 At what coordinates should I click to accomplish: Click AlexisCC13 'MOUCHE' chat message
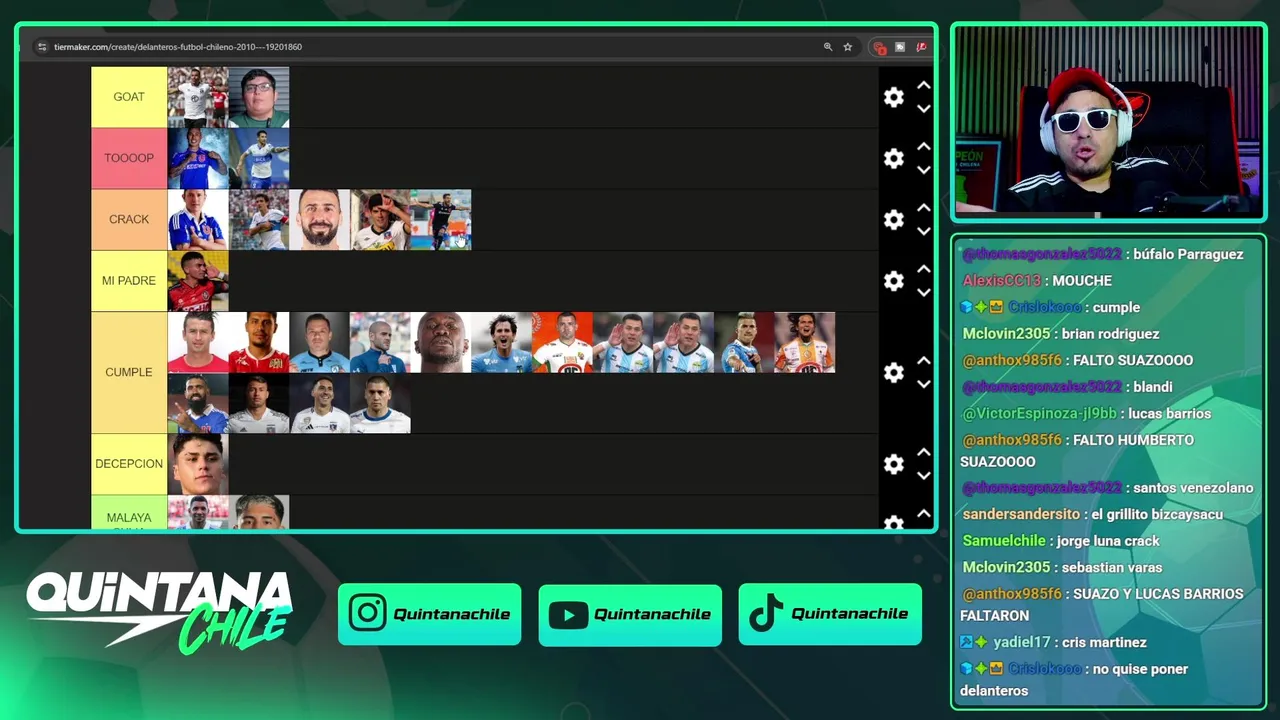[x=1037, y=281]
